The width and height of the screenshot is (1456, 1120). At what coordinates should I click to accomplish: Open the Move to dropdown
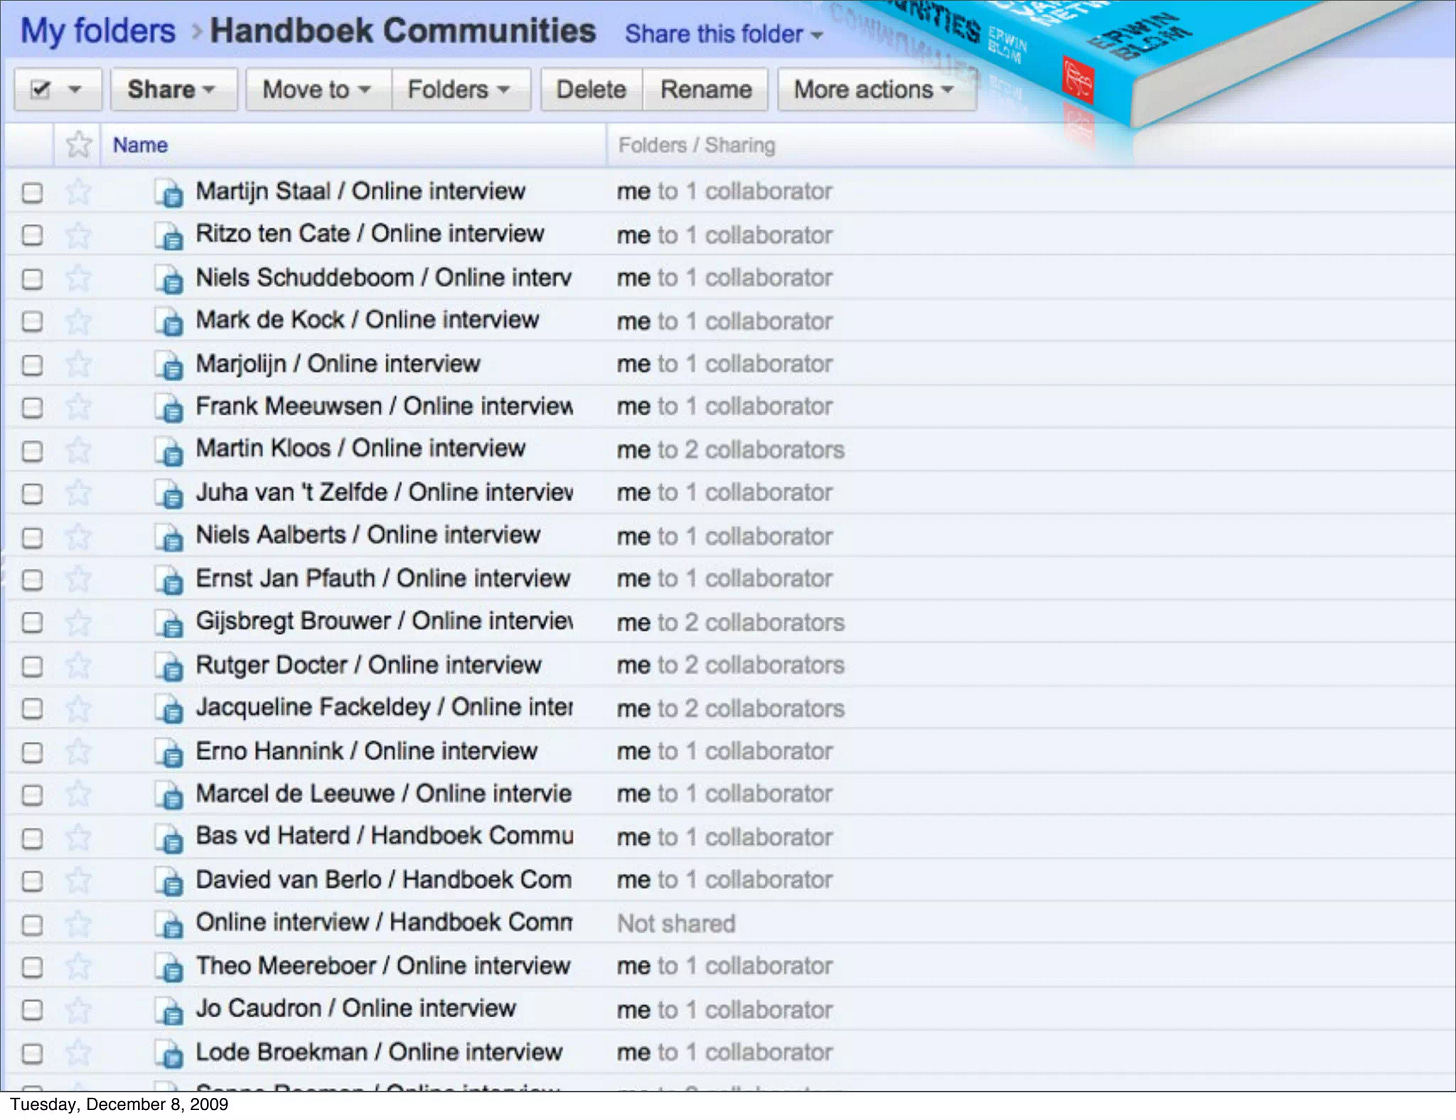pos(318,89)
